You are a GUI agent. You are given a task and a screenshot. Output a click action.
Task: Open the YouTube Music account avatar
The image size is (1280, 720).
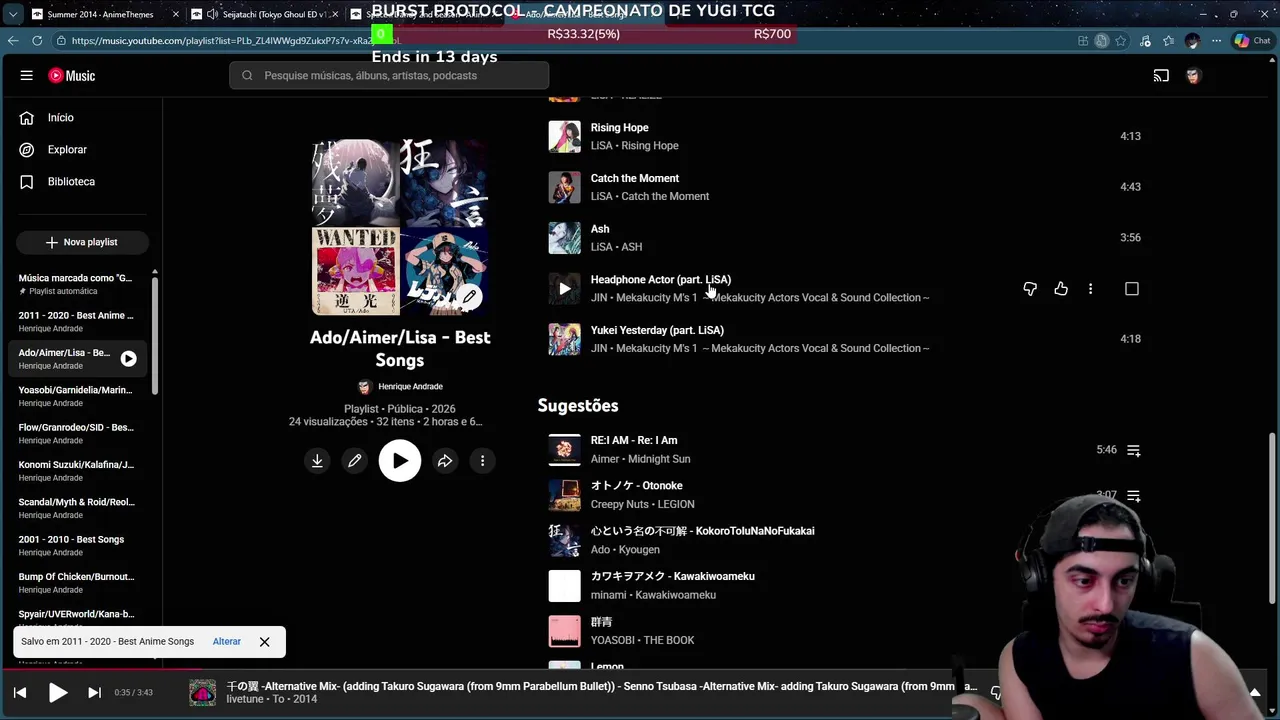[x=1193, y=76]
